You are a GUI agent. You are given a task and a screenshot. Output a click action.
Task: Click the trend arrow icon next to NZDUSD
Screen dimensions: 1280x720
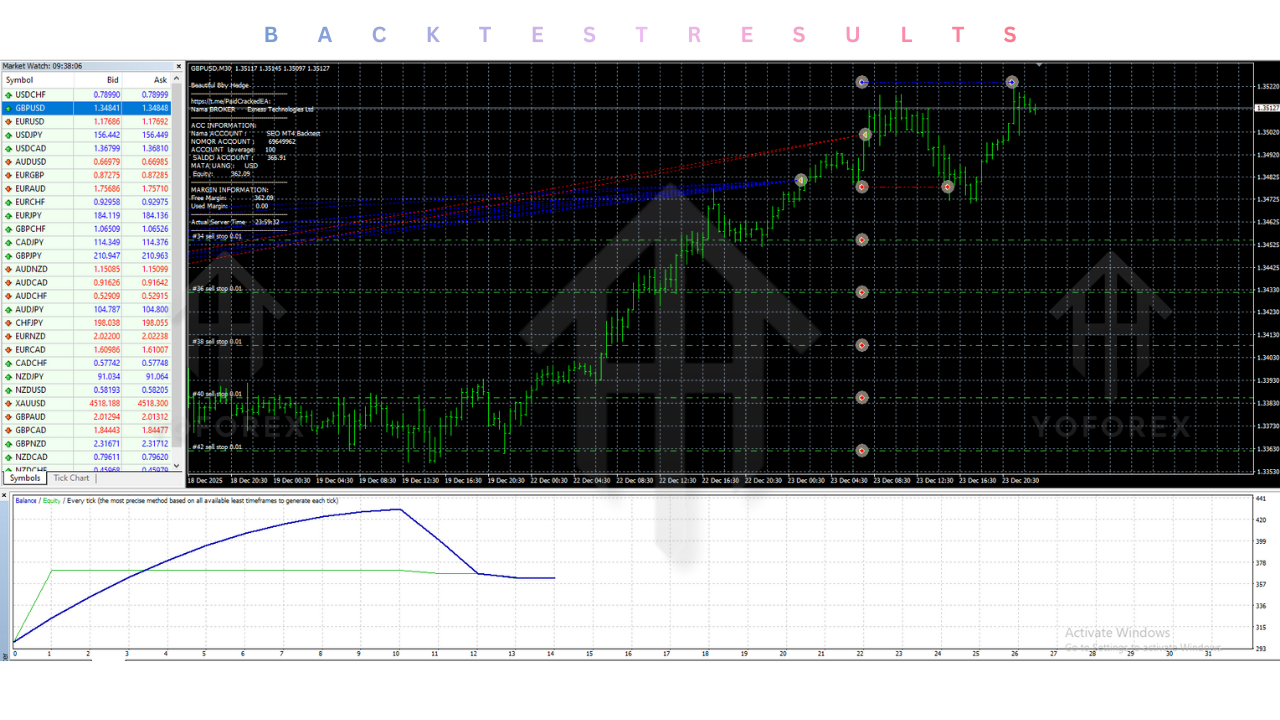pyautogui.click(x=8, y=389)
